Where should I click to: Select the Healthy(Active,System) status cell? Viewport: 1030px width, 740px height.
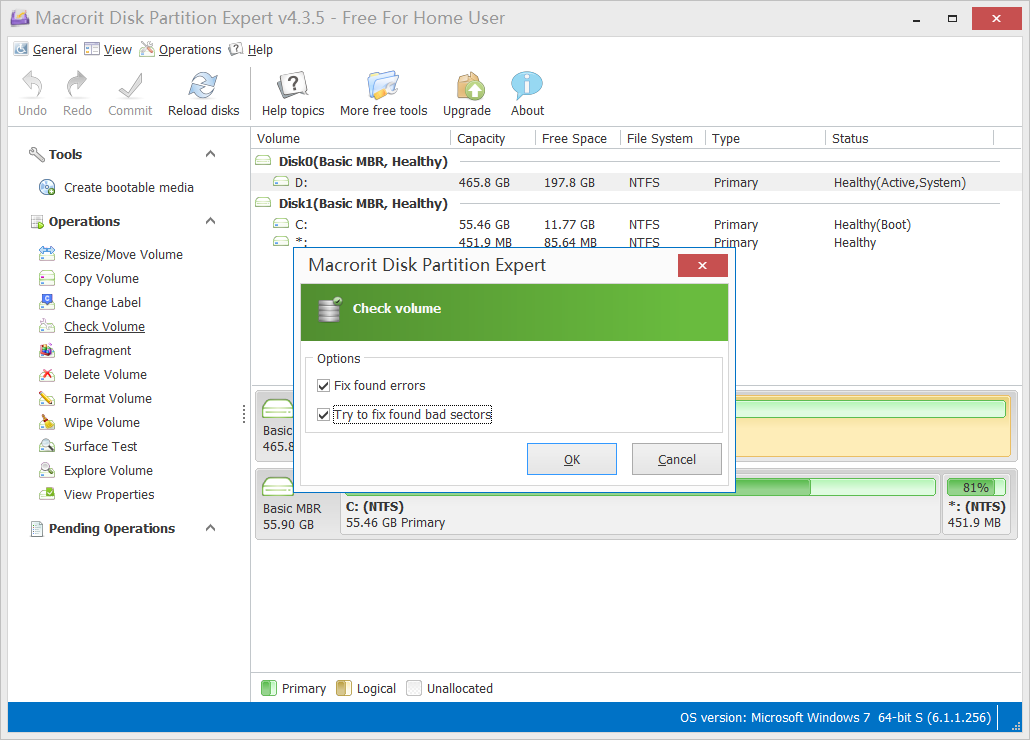(x=900, y=183)
